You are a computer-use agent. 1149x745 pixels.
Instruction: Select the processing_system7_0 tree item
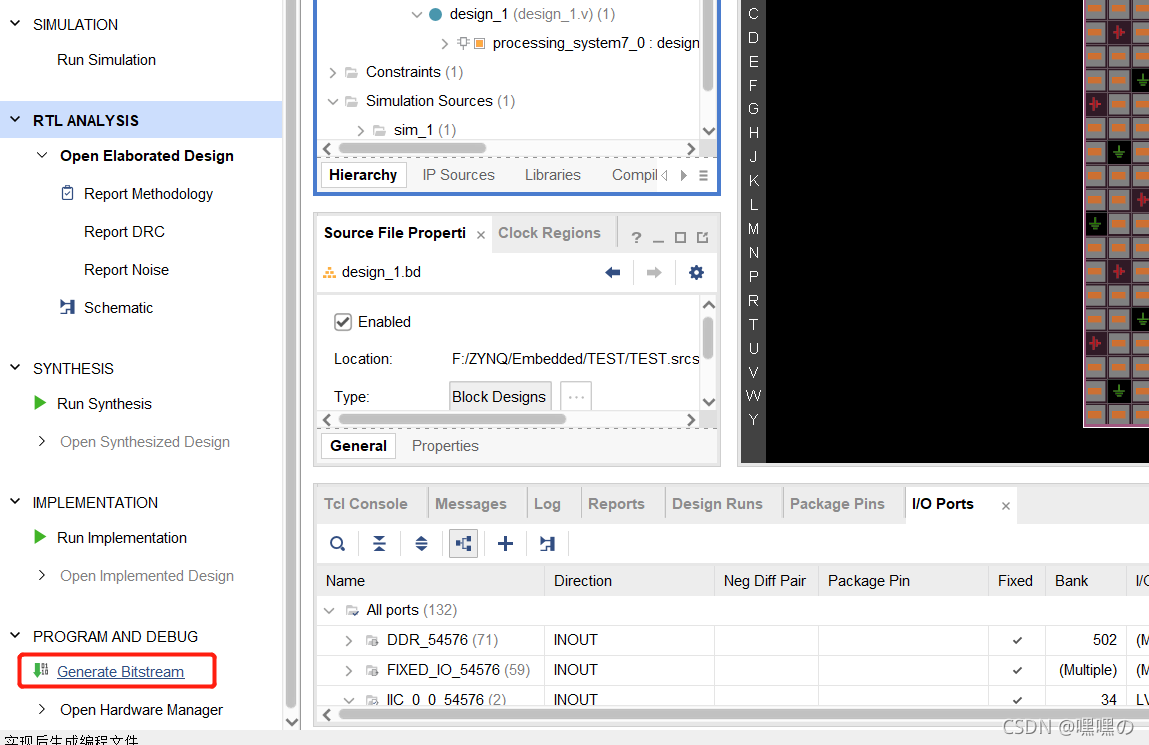[596, 43]
